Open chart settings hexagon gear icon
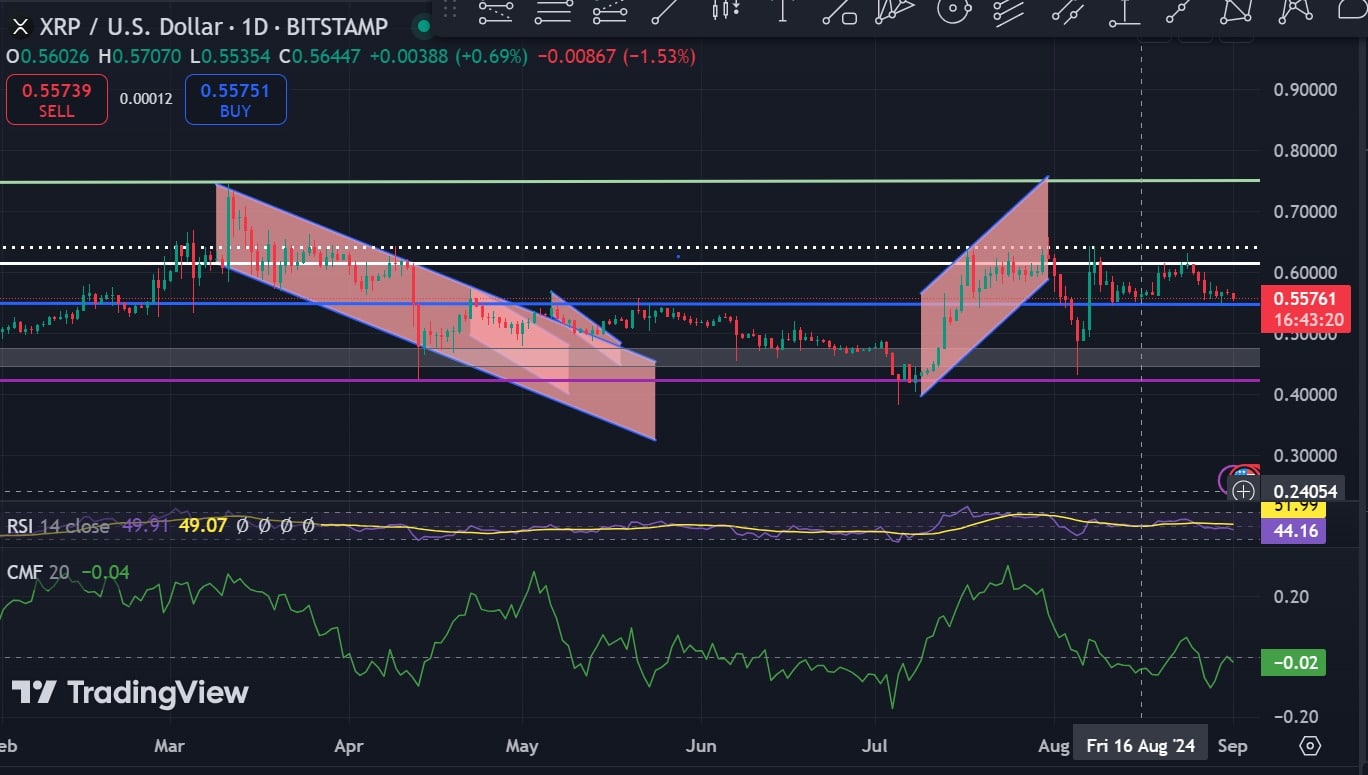The height and width of the screenshot is (775, 1368). coord(1310,746)
